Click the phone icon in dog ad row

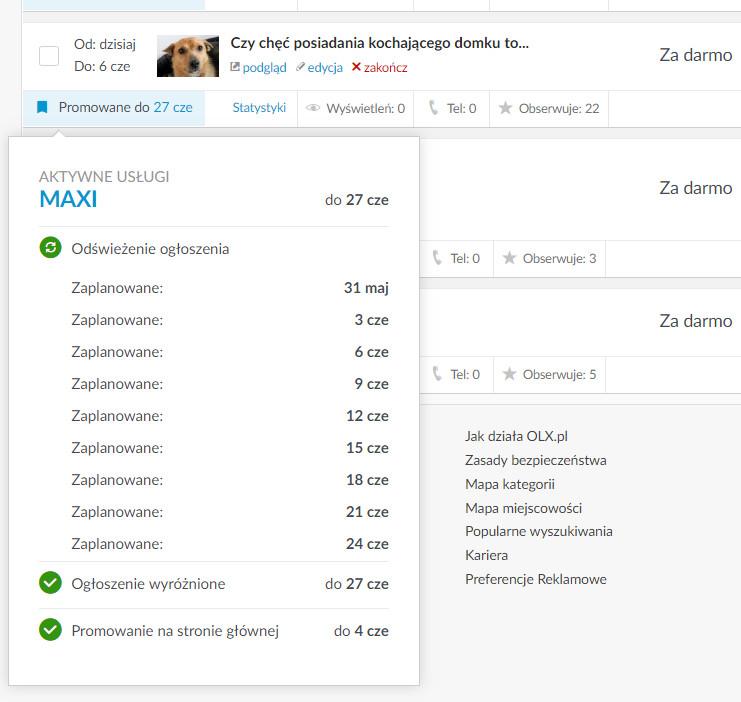click(x=433, y=108)
